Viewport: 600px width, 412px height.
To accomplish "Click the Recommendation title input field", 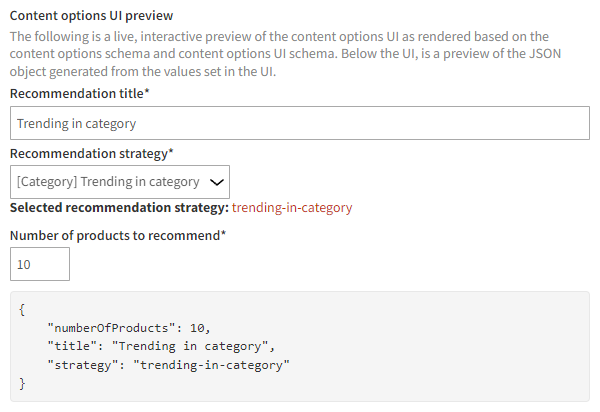I will coord(300,124).
